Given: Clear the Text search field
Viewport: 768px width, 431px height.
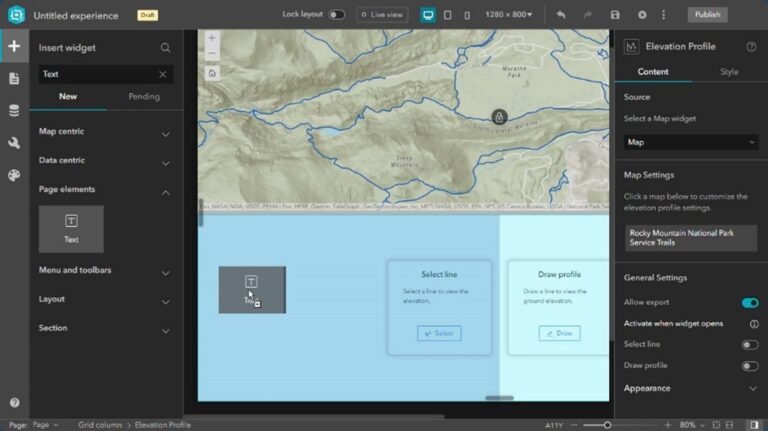Looking at the screenshot, I should (x=163, y=74).
